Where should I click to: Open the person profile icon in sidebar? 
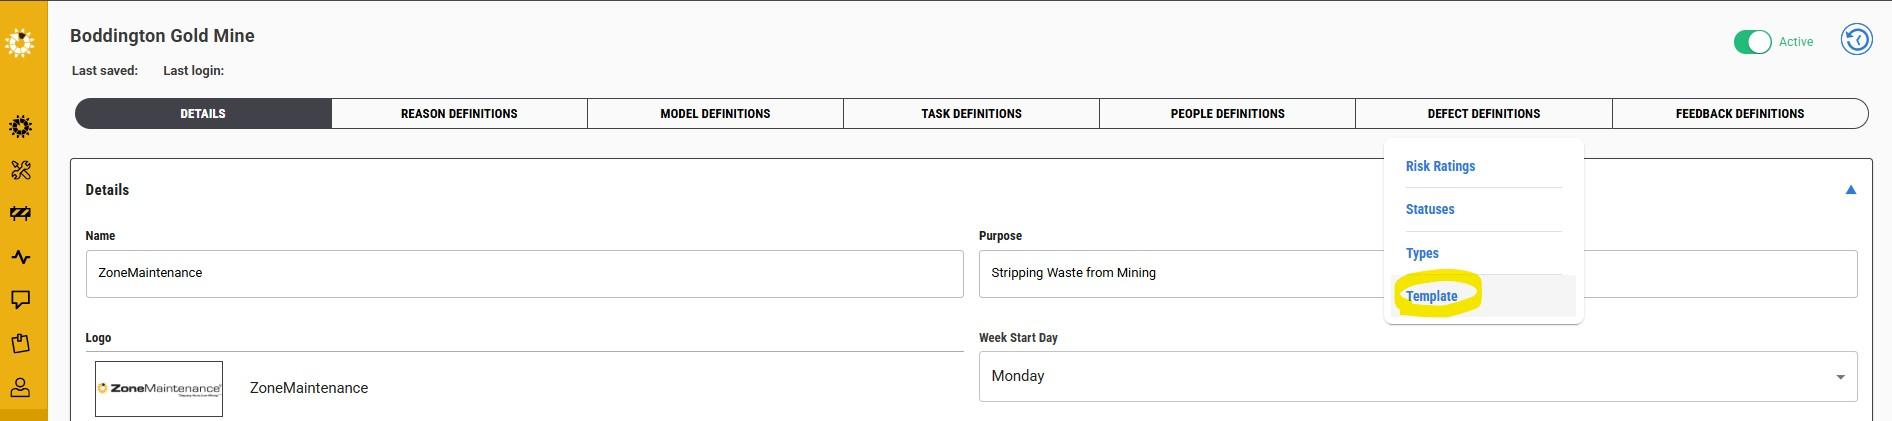pyautogui.click(x=20, y=387)
